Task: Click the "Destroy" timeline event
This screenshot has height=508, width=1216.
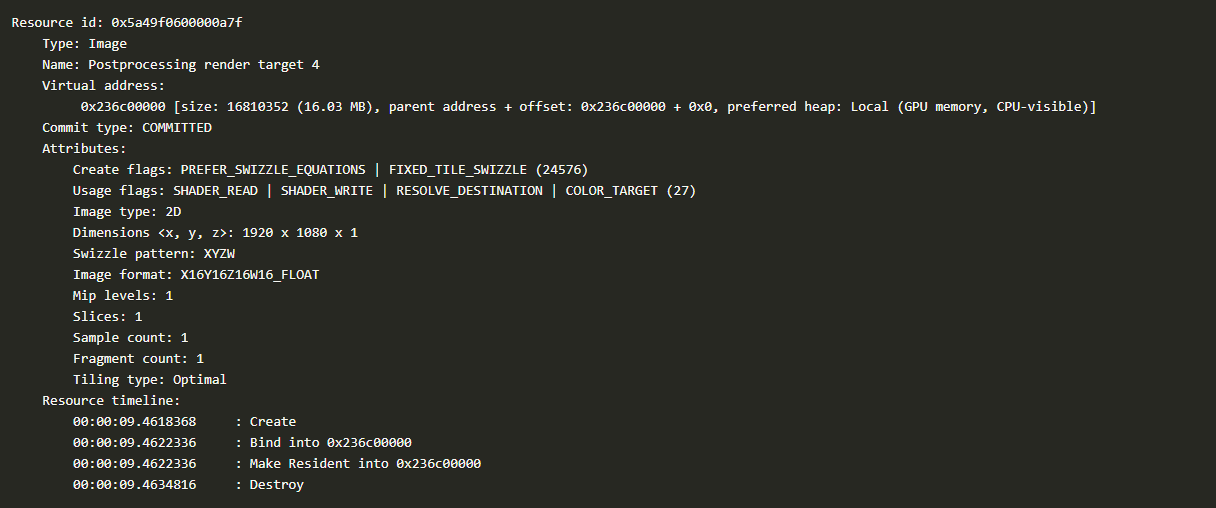Action: click(276, 484)
